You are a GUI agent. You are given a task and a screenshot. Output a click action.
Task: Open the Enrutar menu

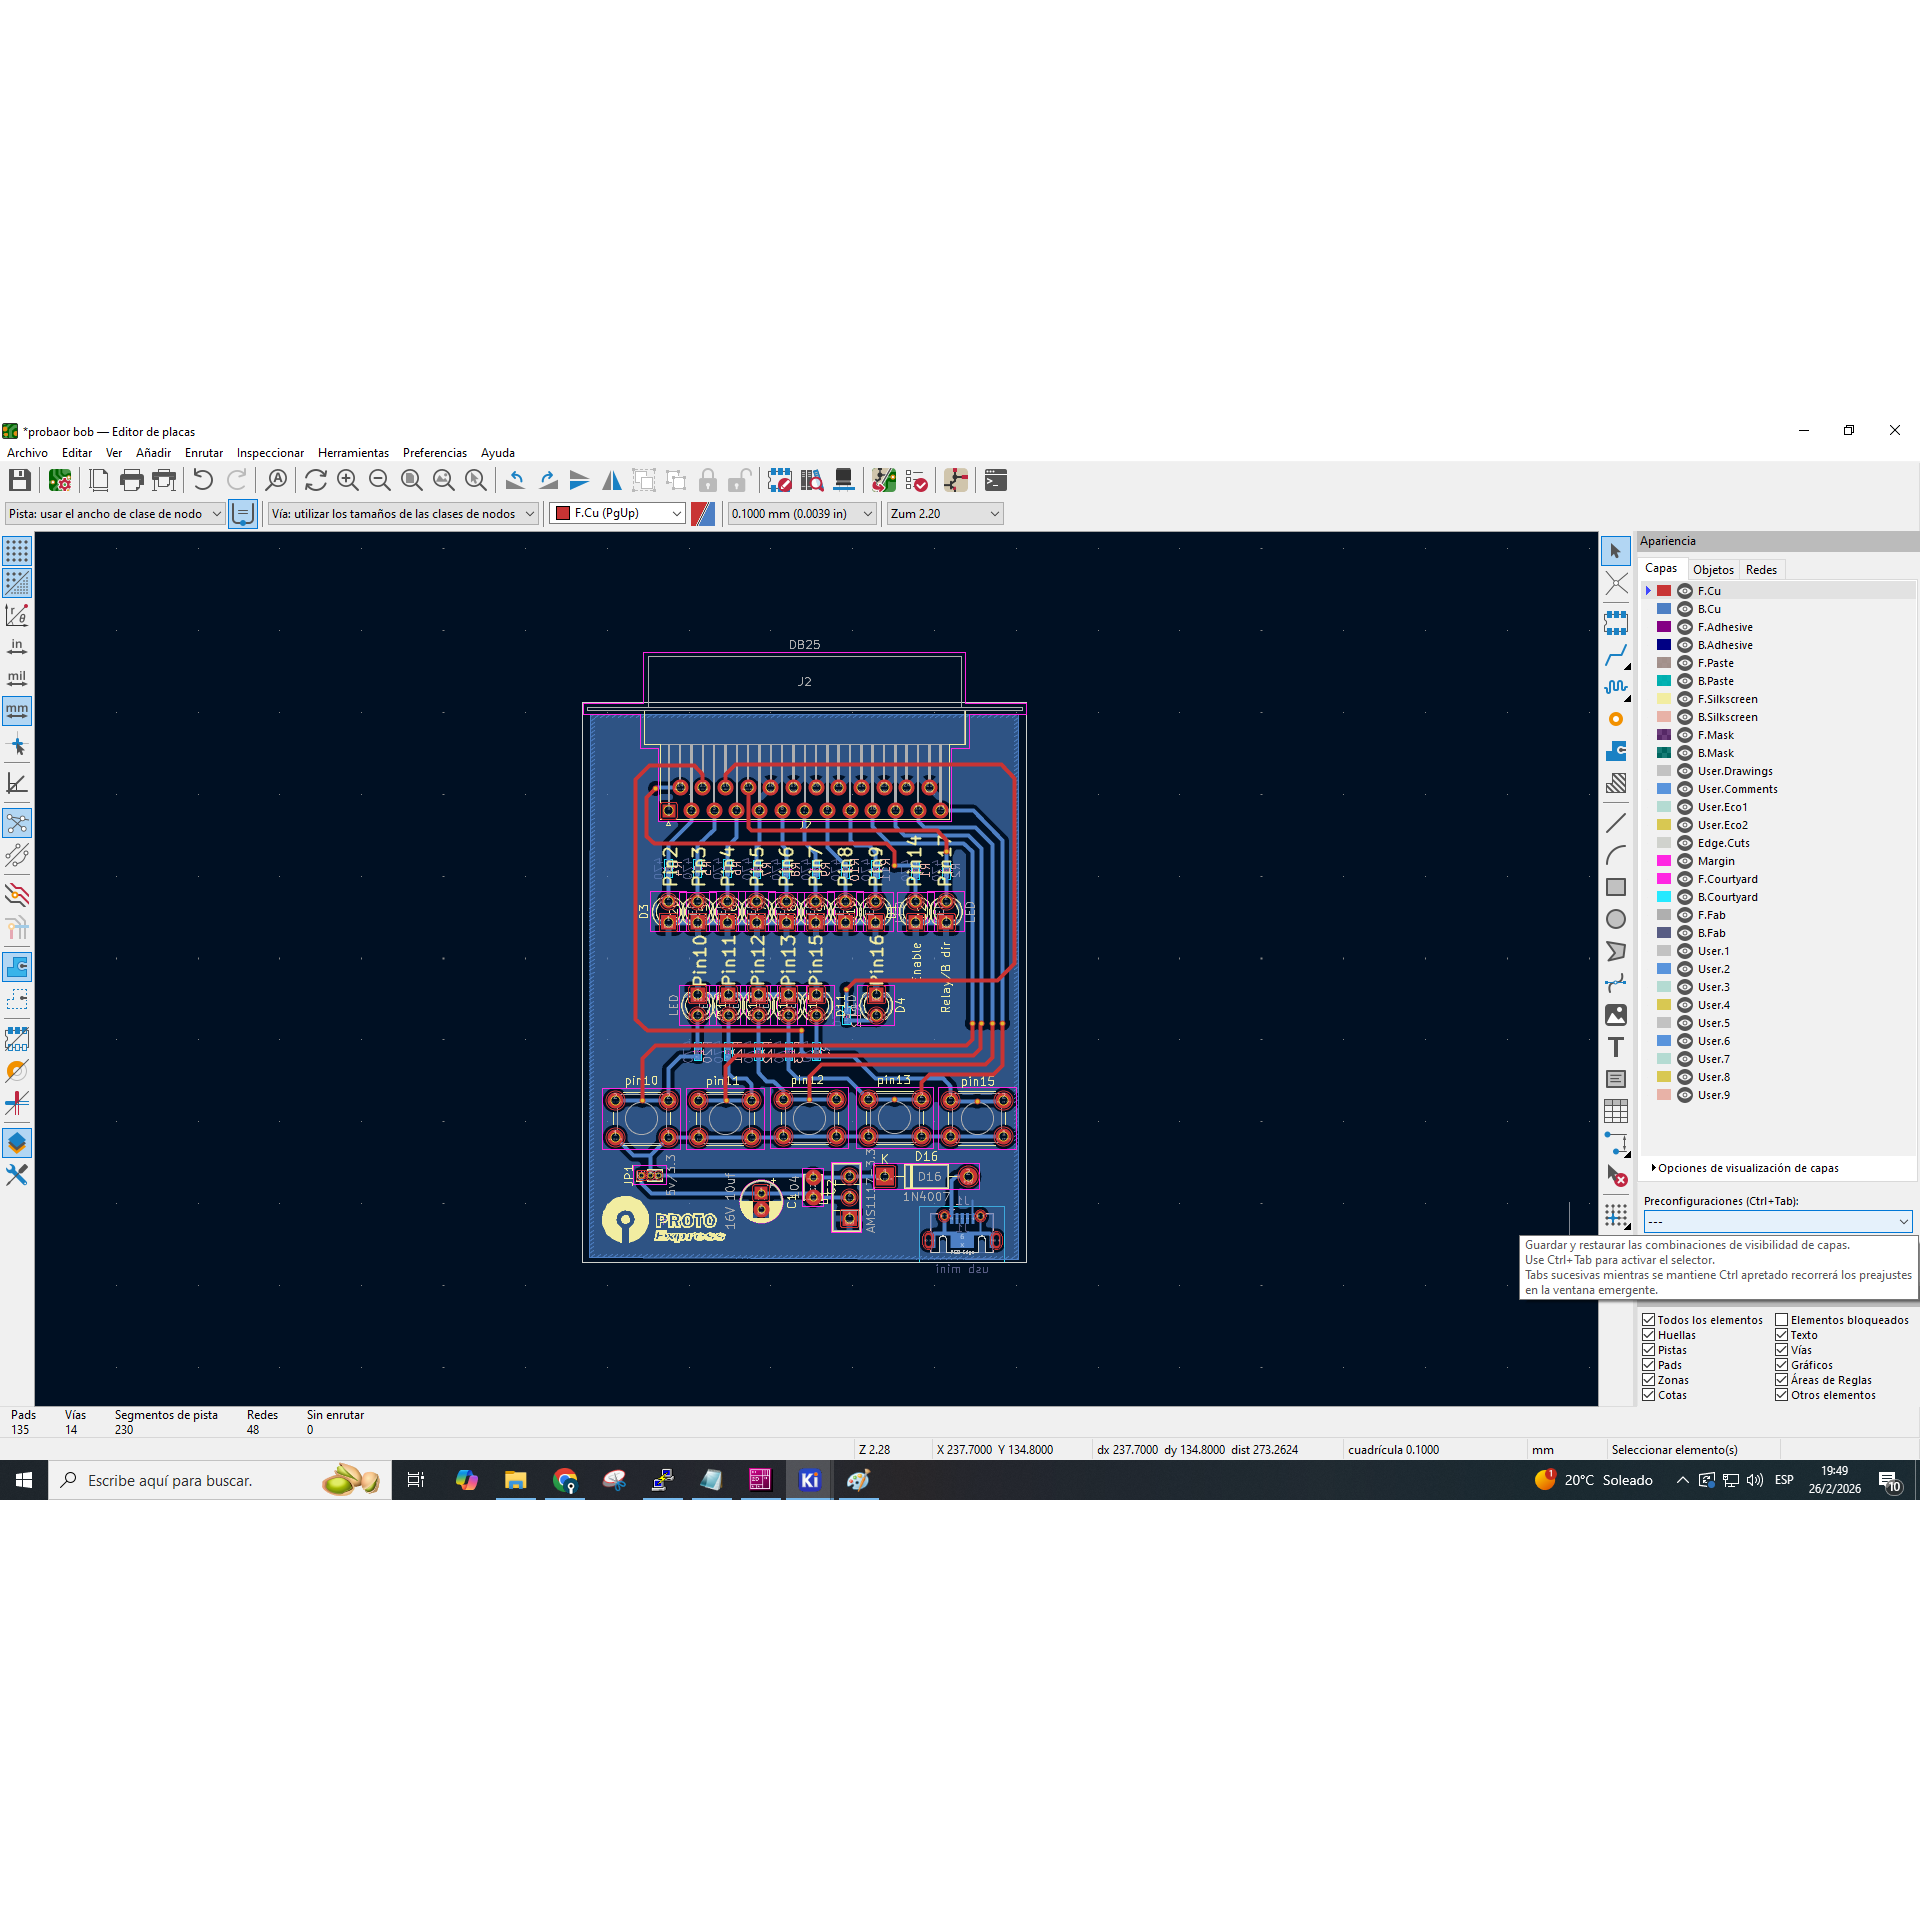click(203, 453)
